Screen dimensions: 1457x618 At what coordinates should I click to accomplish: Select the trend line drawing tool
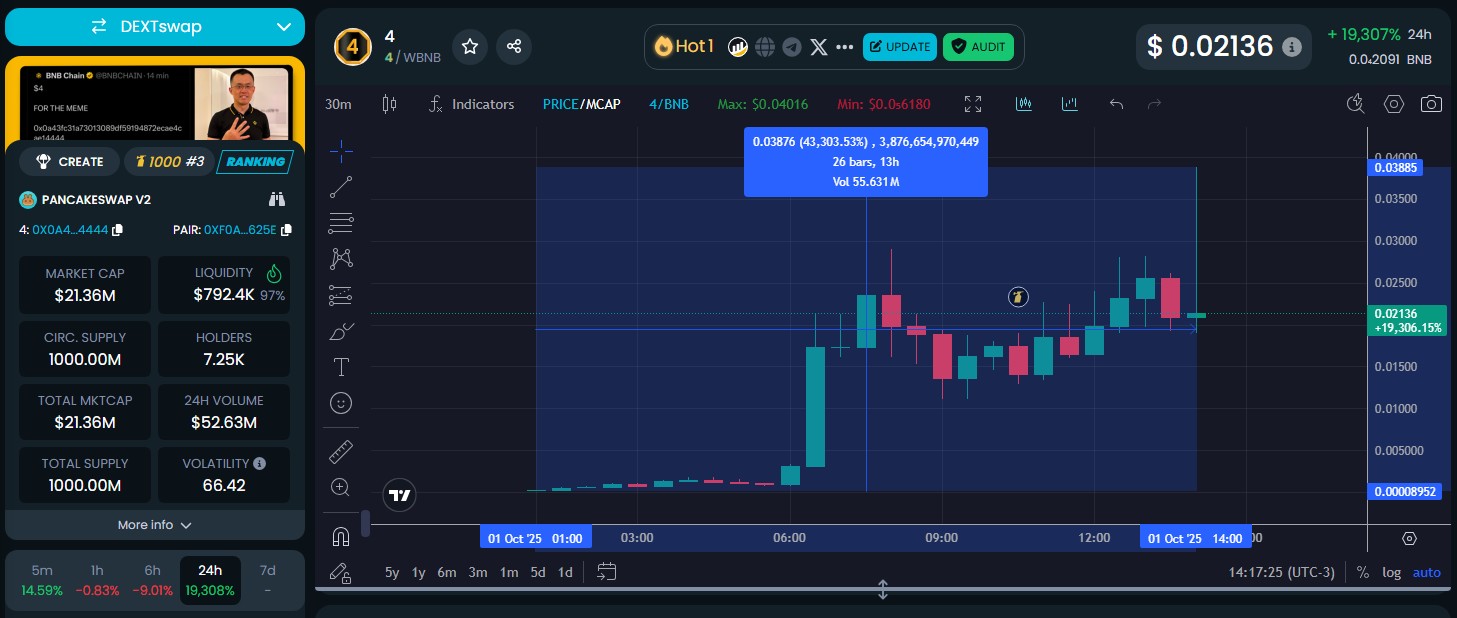click(341, 187)
